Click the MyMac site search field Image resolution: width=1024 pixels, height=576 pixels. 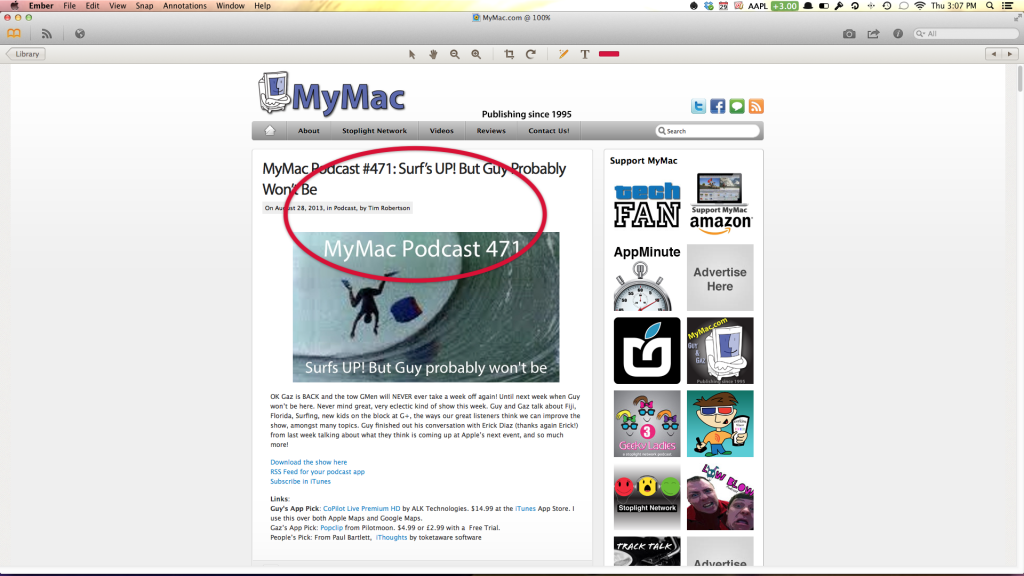pyautogui.click(x=708, y=131)
